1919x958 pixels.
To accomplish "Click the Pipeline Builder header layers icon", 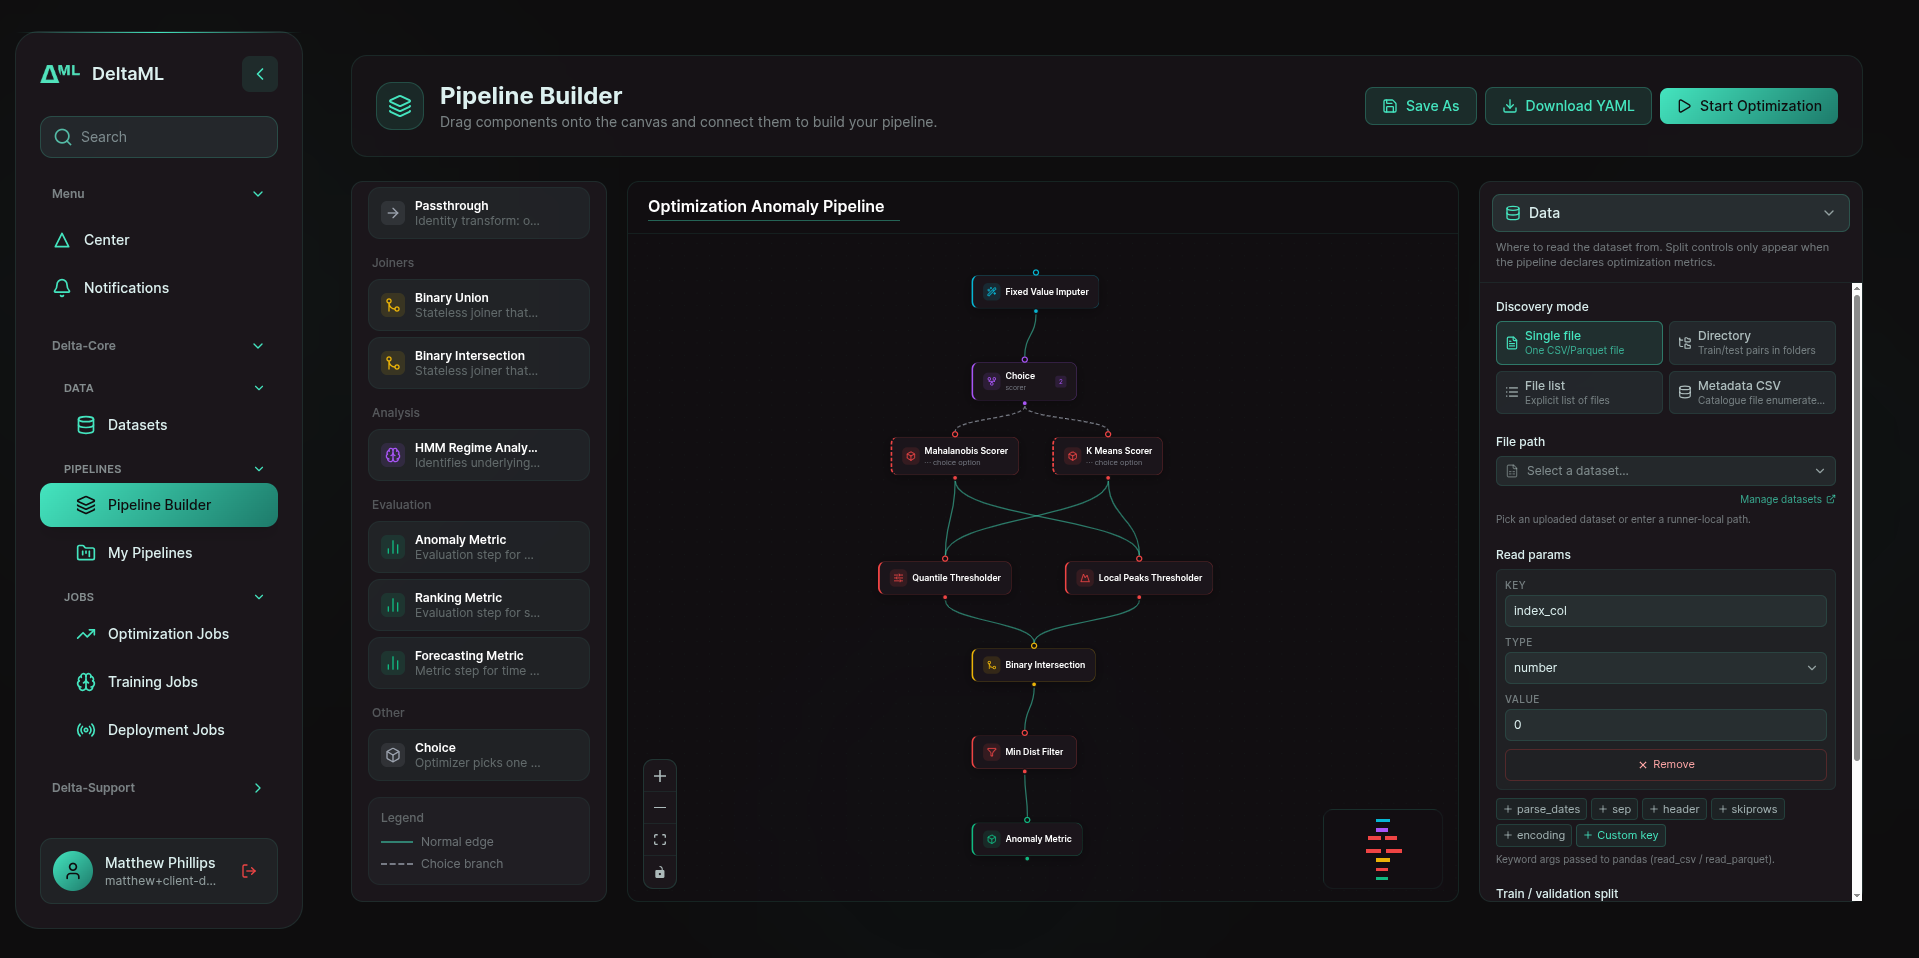I will point(400,106).
